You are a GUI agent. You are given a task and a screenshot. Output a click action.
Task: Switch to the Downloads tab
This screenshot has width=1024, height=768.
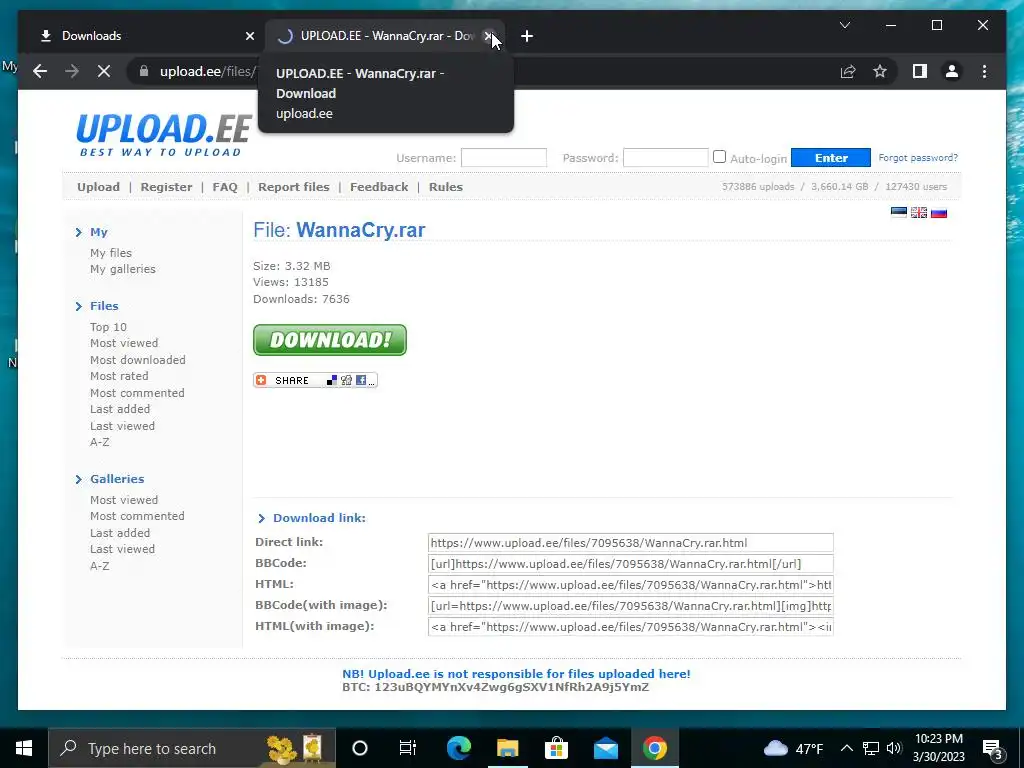click(140, 36)
